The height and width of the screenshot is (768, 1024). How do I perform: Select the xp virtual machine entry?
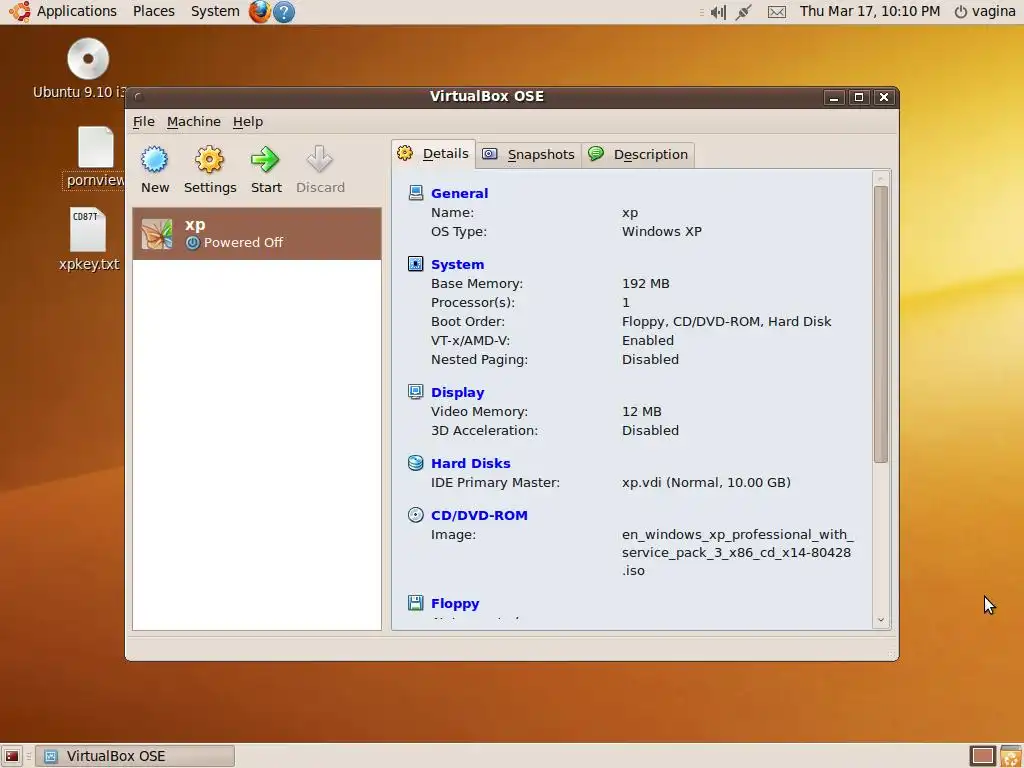click(257, 234)
